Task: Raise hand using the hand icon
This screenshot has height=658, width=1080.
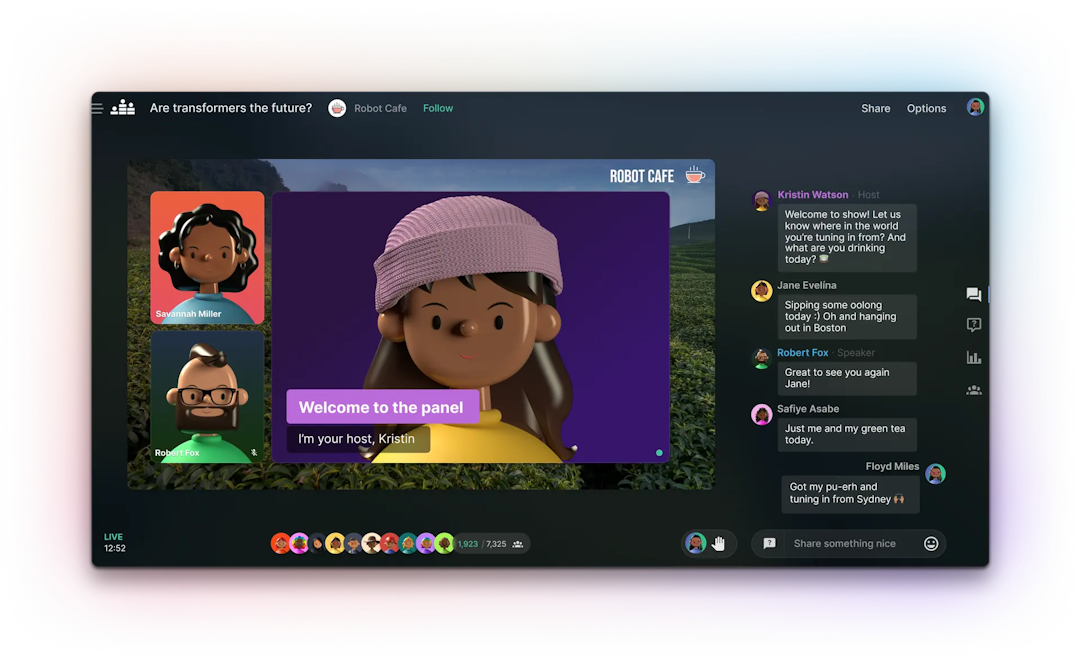Action: pyautogui.click(x=718, y=544)
